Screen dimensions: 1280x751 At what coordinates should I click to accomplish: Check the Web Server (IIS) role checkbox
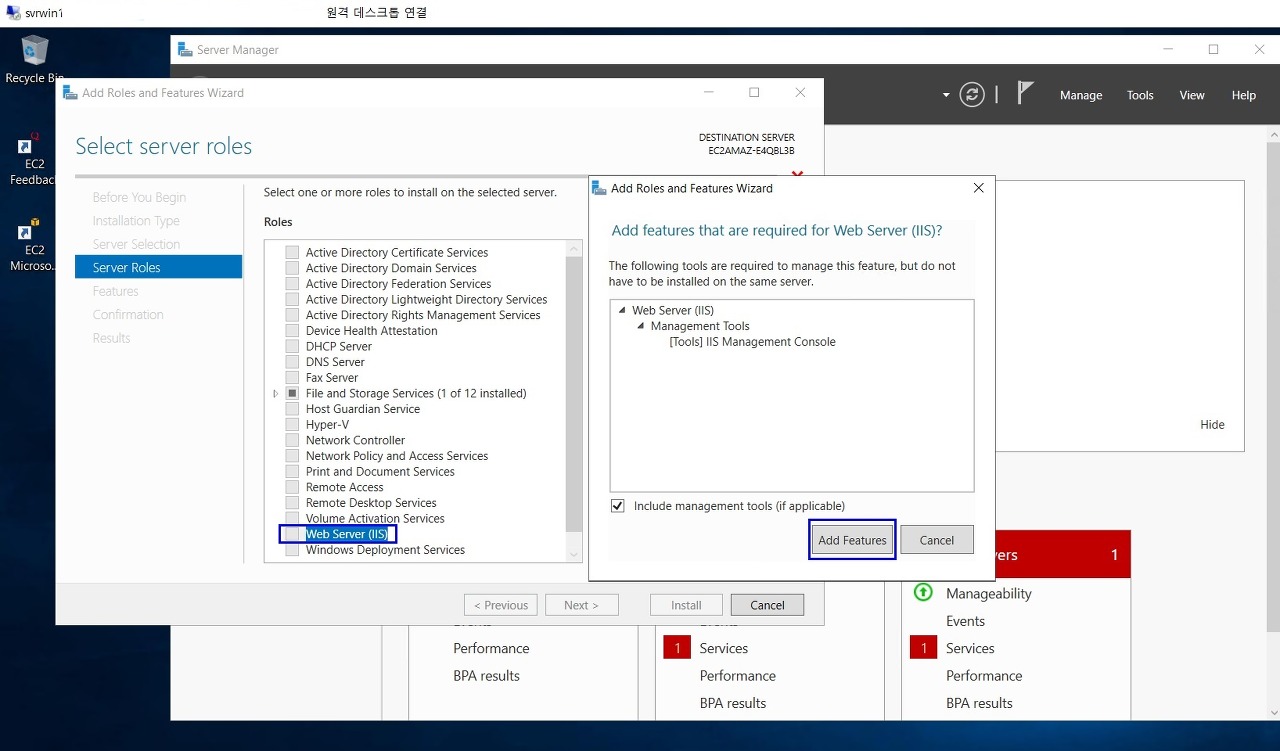(292, 534)
